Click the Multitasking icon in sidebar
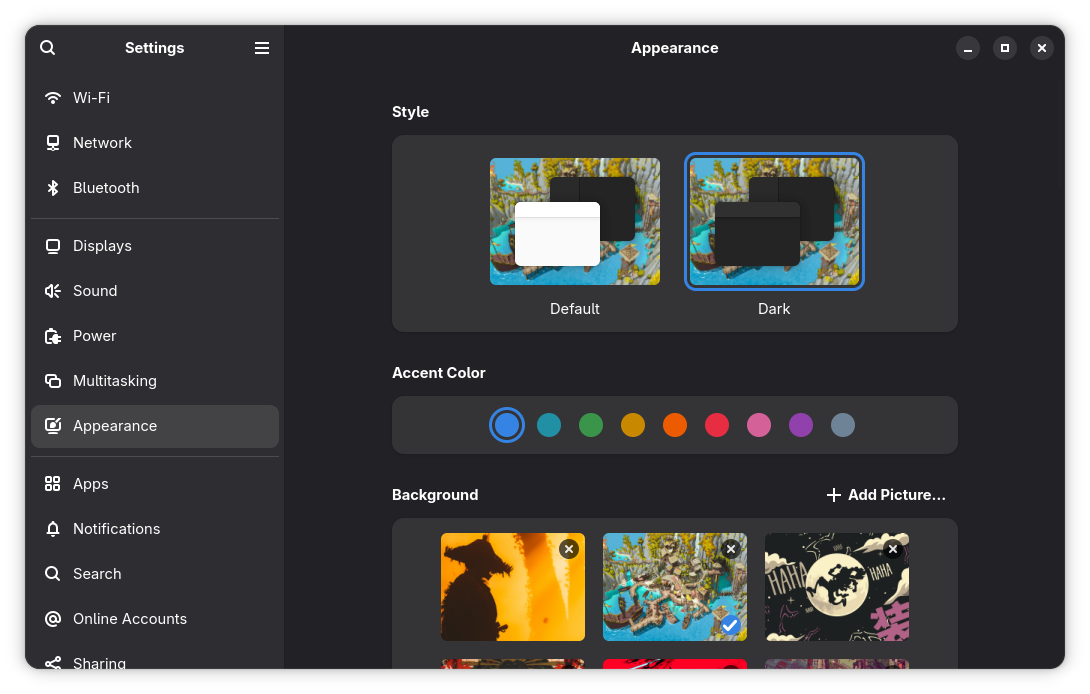 tap(53, 380)
